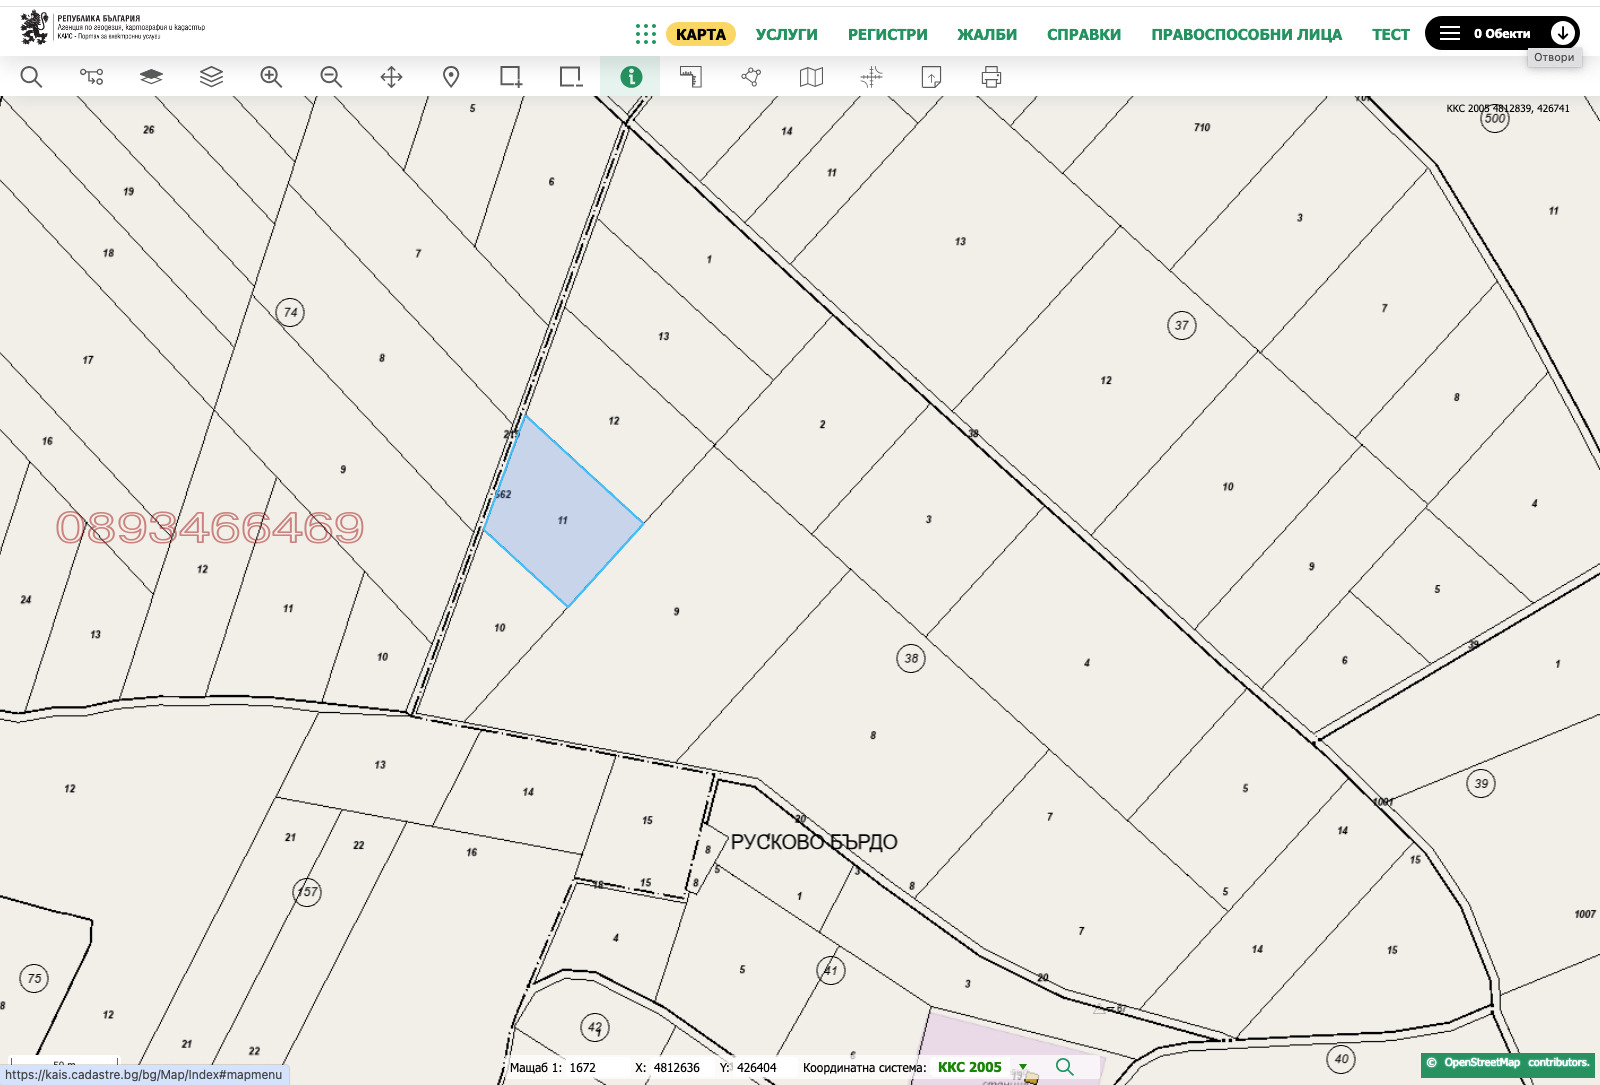Click the Y coordinate field 426404
The height and width of the screenshot is (1085, 1600).
pyautogui.click(x=757, y=1068)
